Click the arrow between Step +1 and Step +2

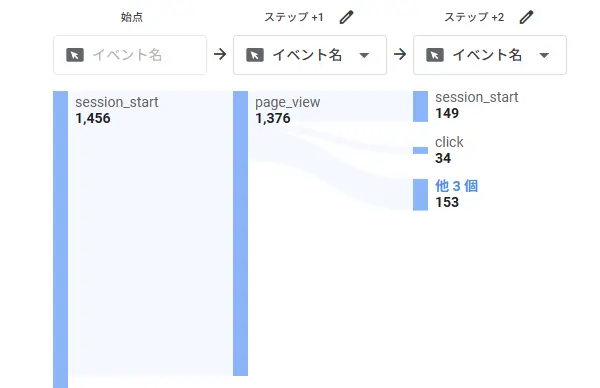tap(400, 54)
